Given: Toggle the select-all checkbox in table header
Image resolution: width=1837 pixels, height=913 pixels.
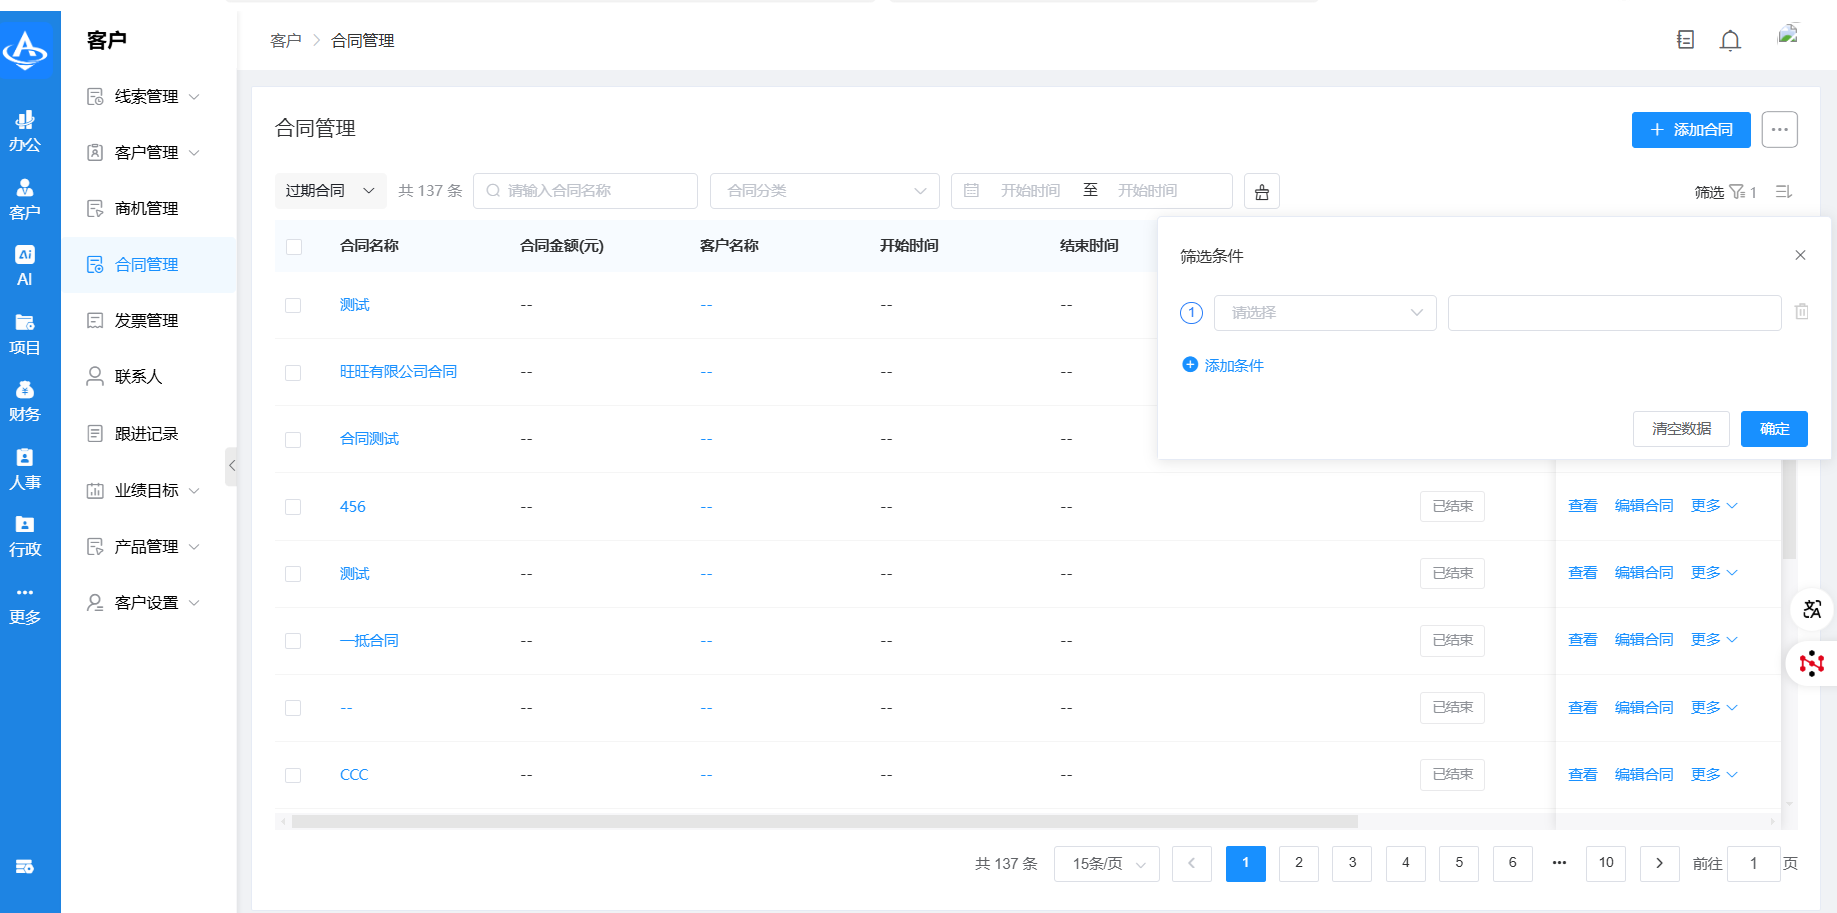Looking at the screenshot, I should pyautogui.click(x=294, y=246).
